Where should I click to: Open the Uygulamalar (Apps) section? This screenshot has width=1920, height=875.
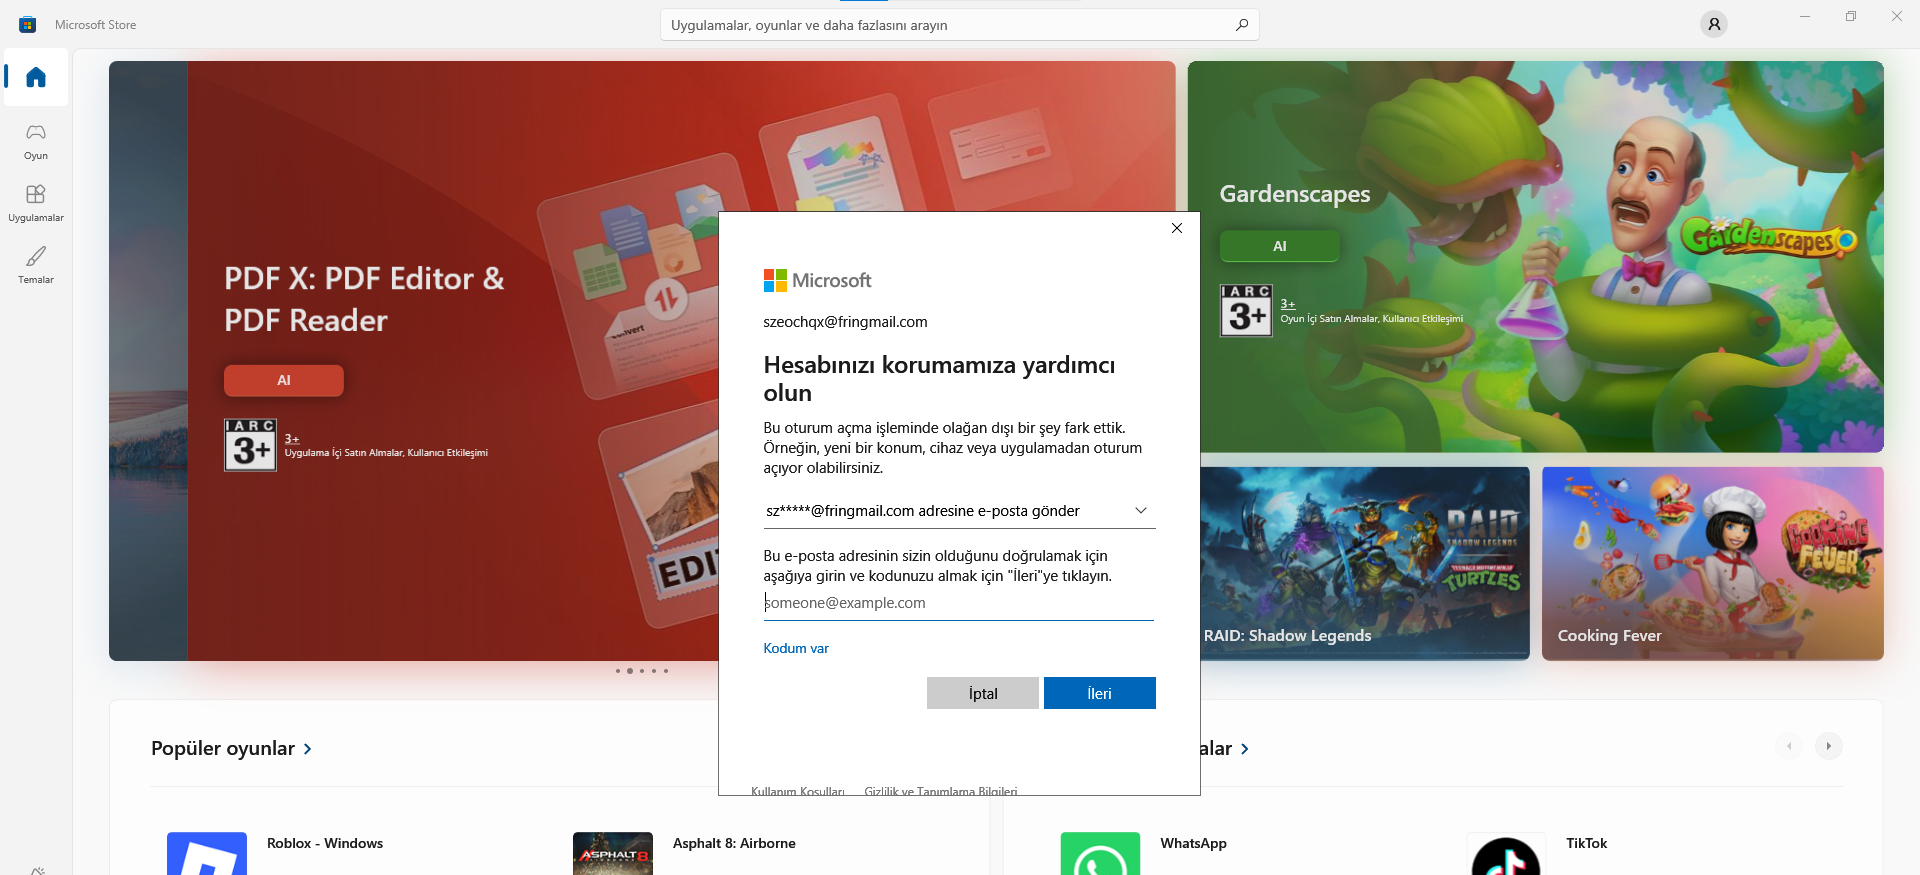tap(36, 203)
